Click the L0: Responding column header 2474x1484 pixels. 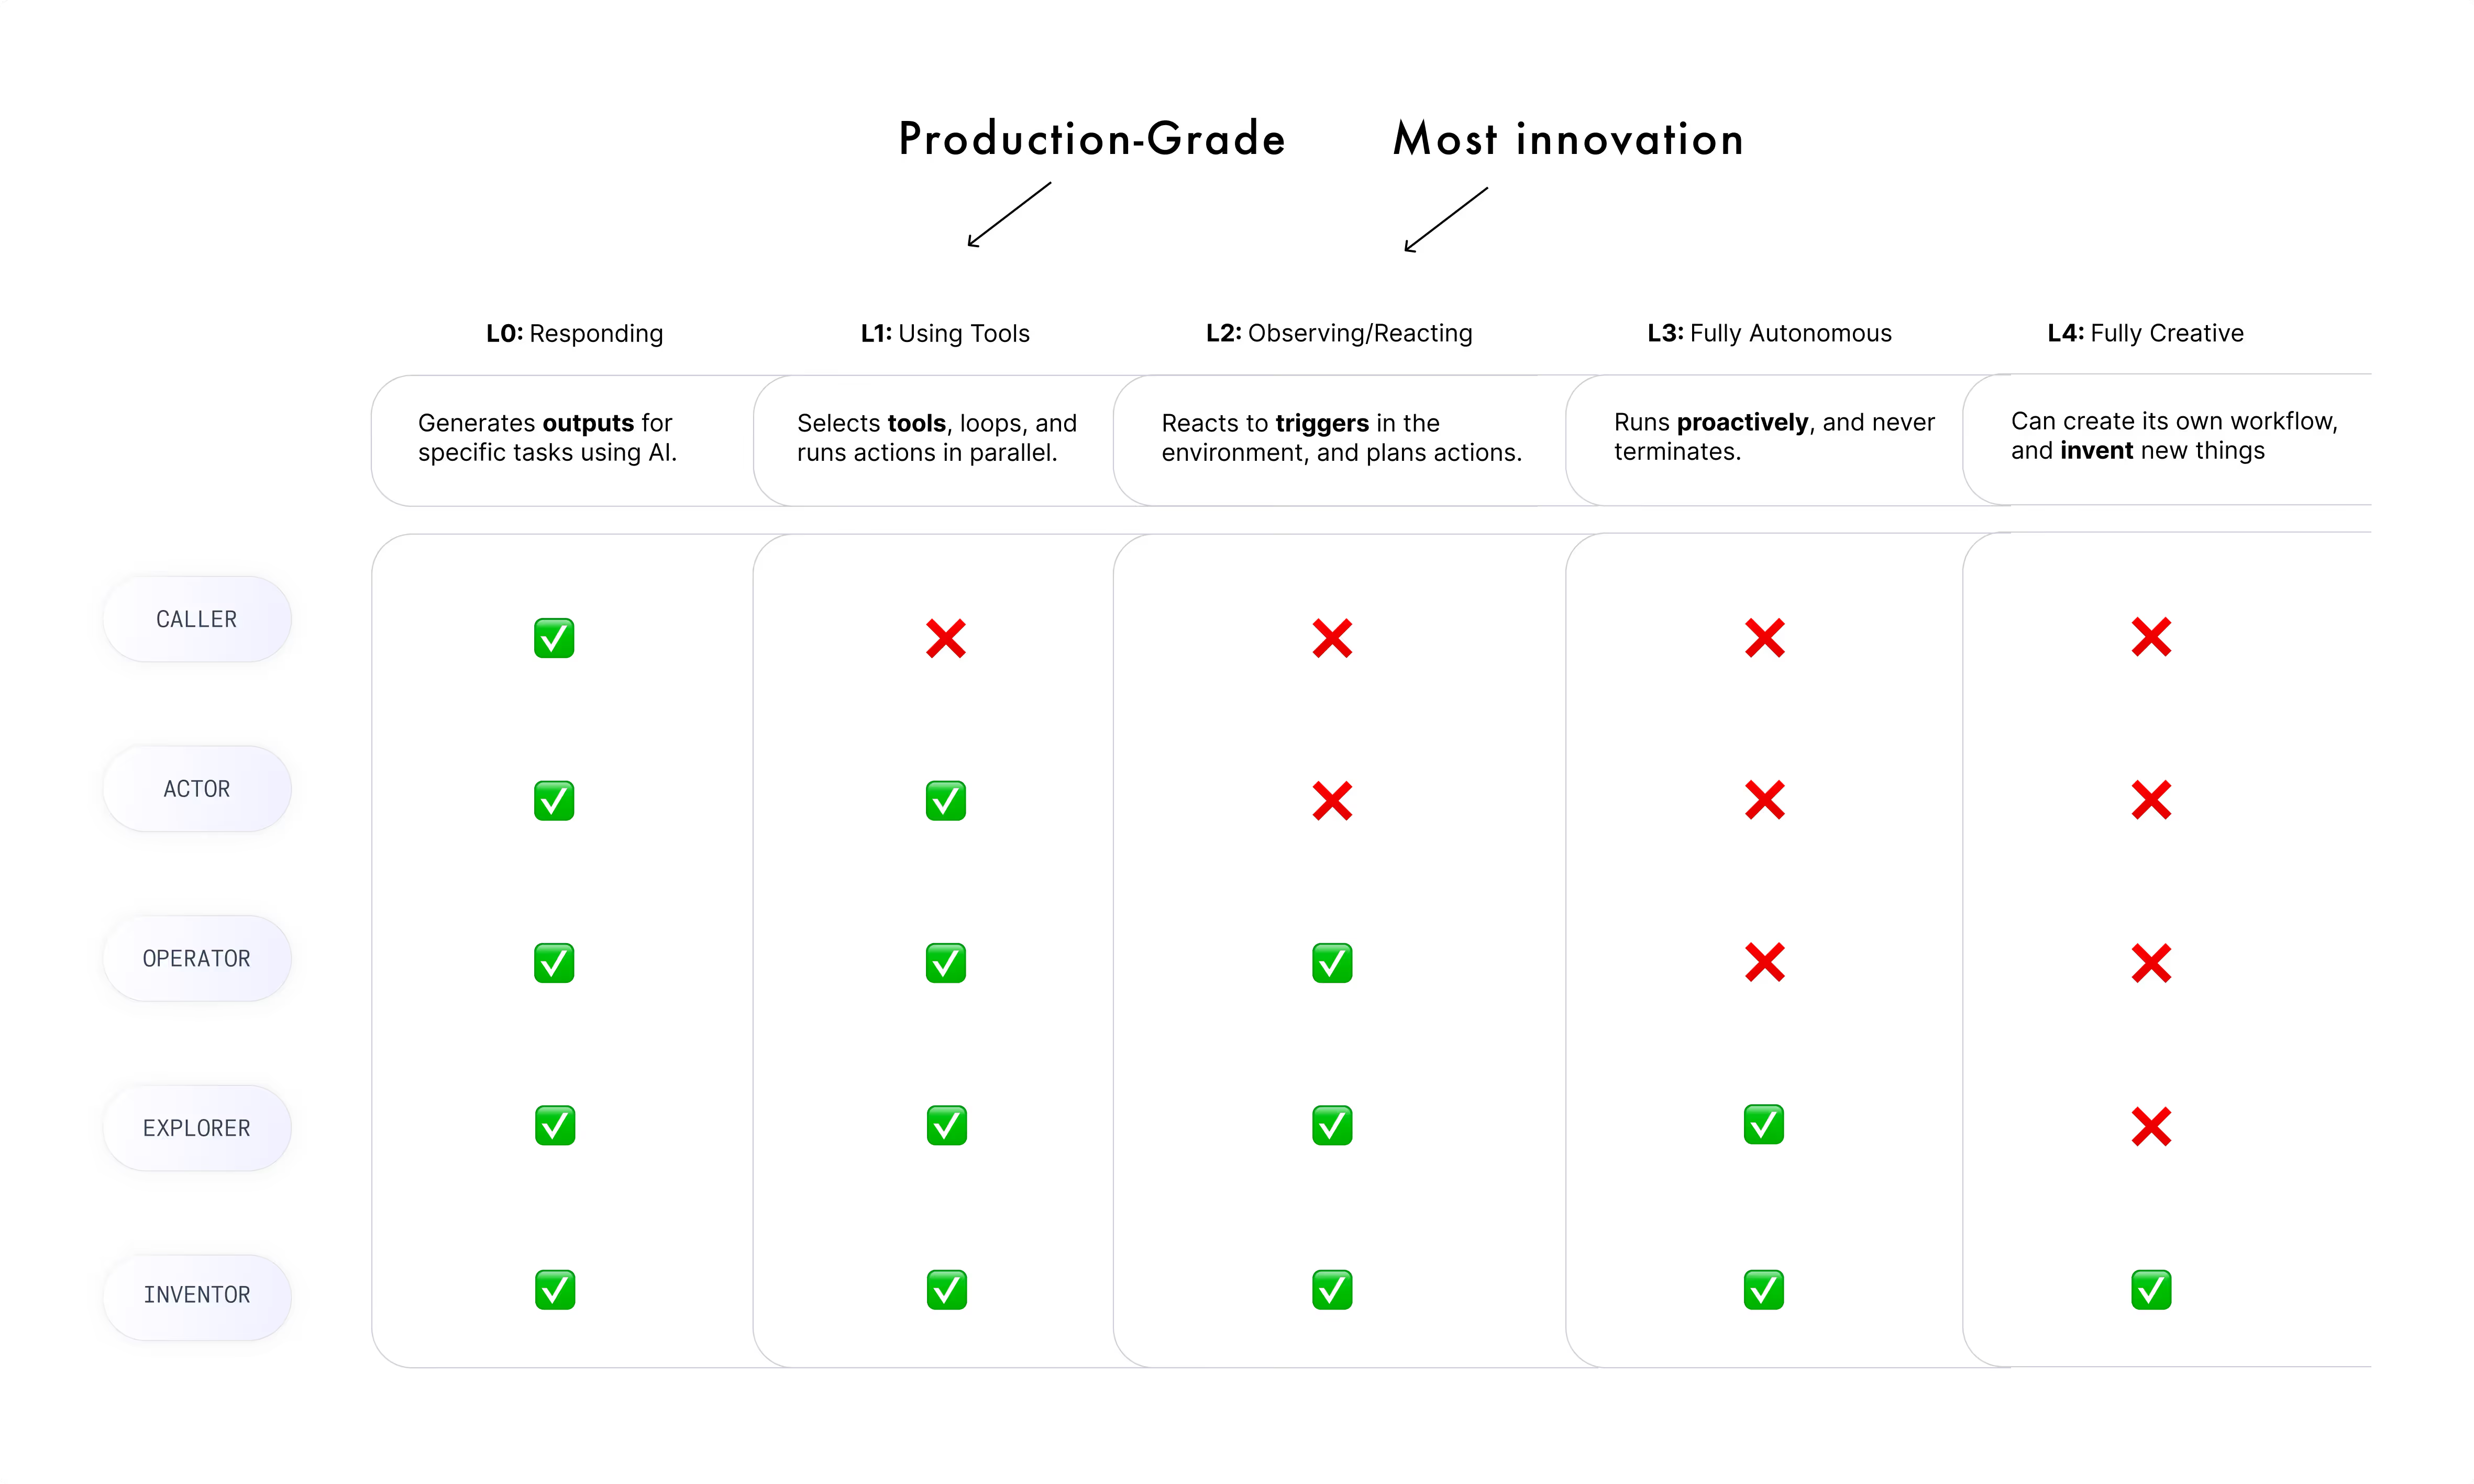(575, 333)
